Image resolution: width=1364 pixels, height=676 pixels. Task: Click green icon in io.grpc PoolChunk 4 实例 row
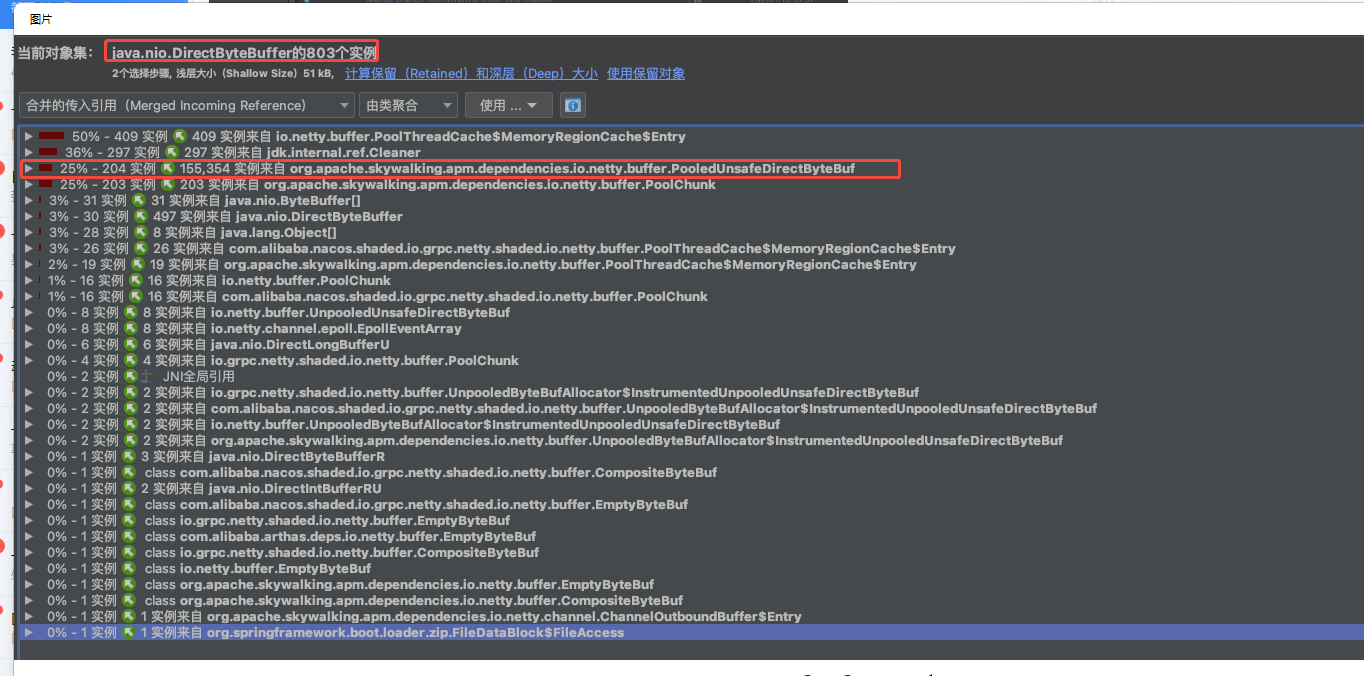(x=131, y=360)
